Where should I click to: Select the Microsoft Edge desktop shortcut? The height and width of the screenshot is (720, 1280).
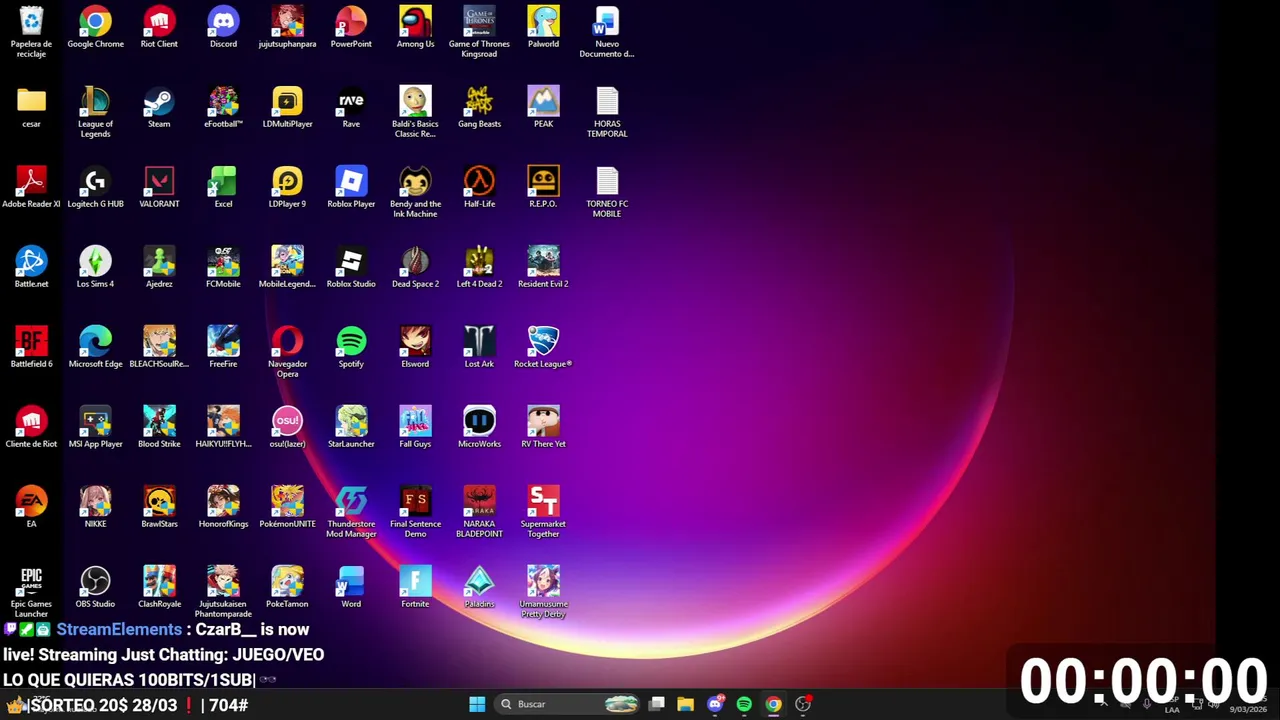95,348
